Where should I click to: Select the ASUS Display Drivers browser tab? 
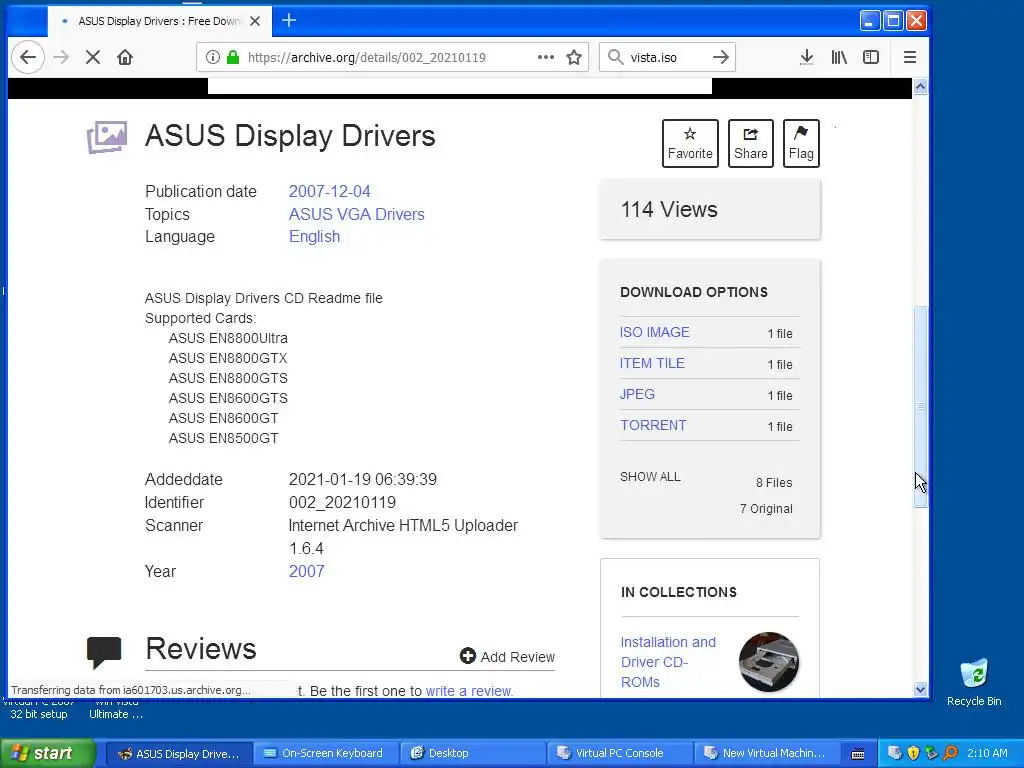pyautogui.click(x=158, y=21)
